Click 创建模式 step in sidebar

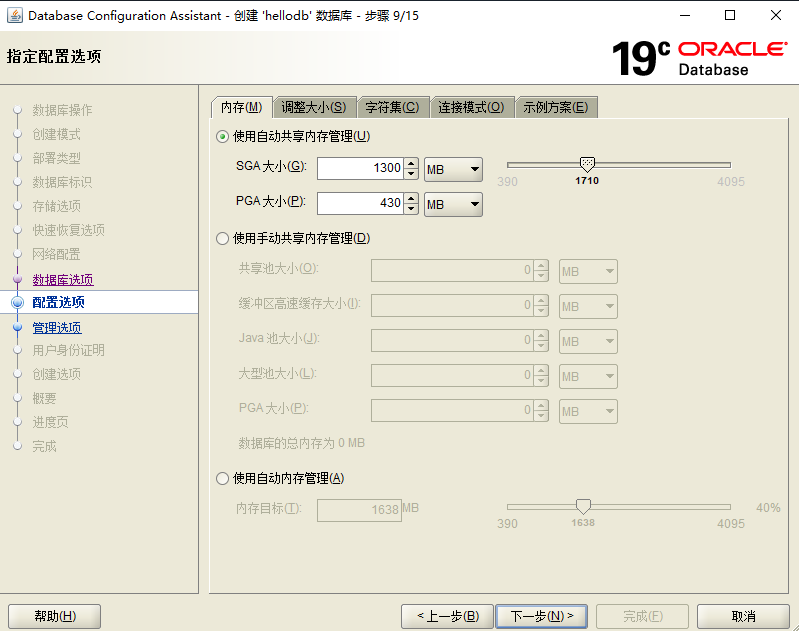[x=56, y=134]
